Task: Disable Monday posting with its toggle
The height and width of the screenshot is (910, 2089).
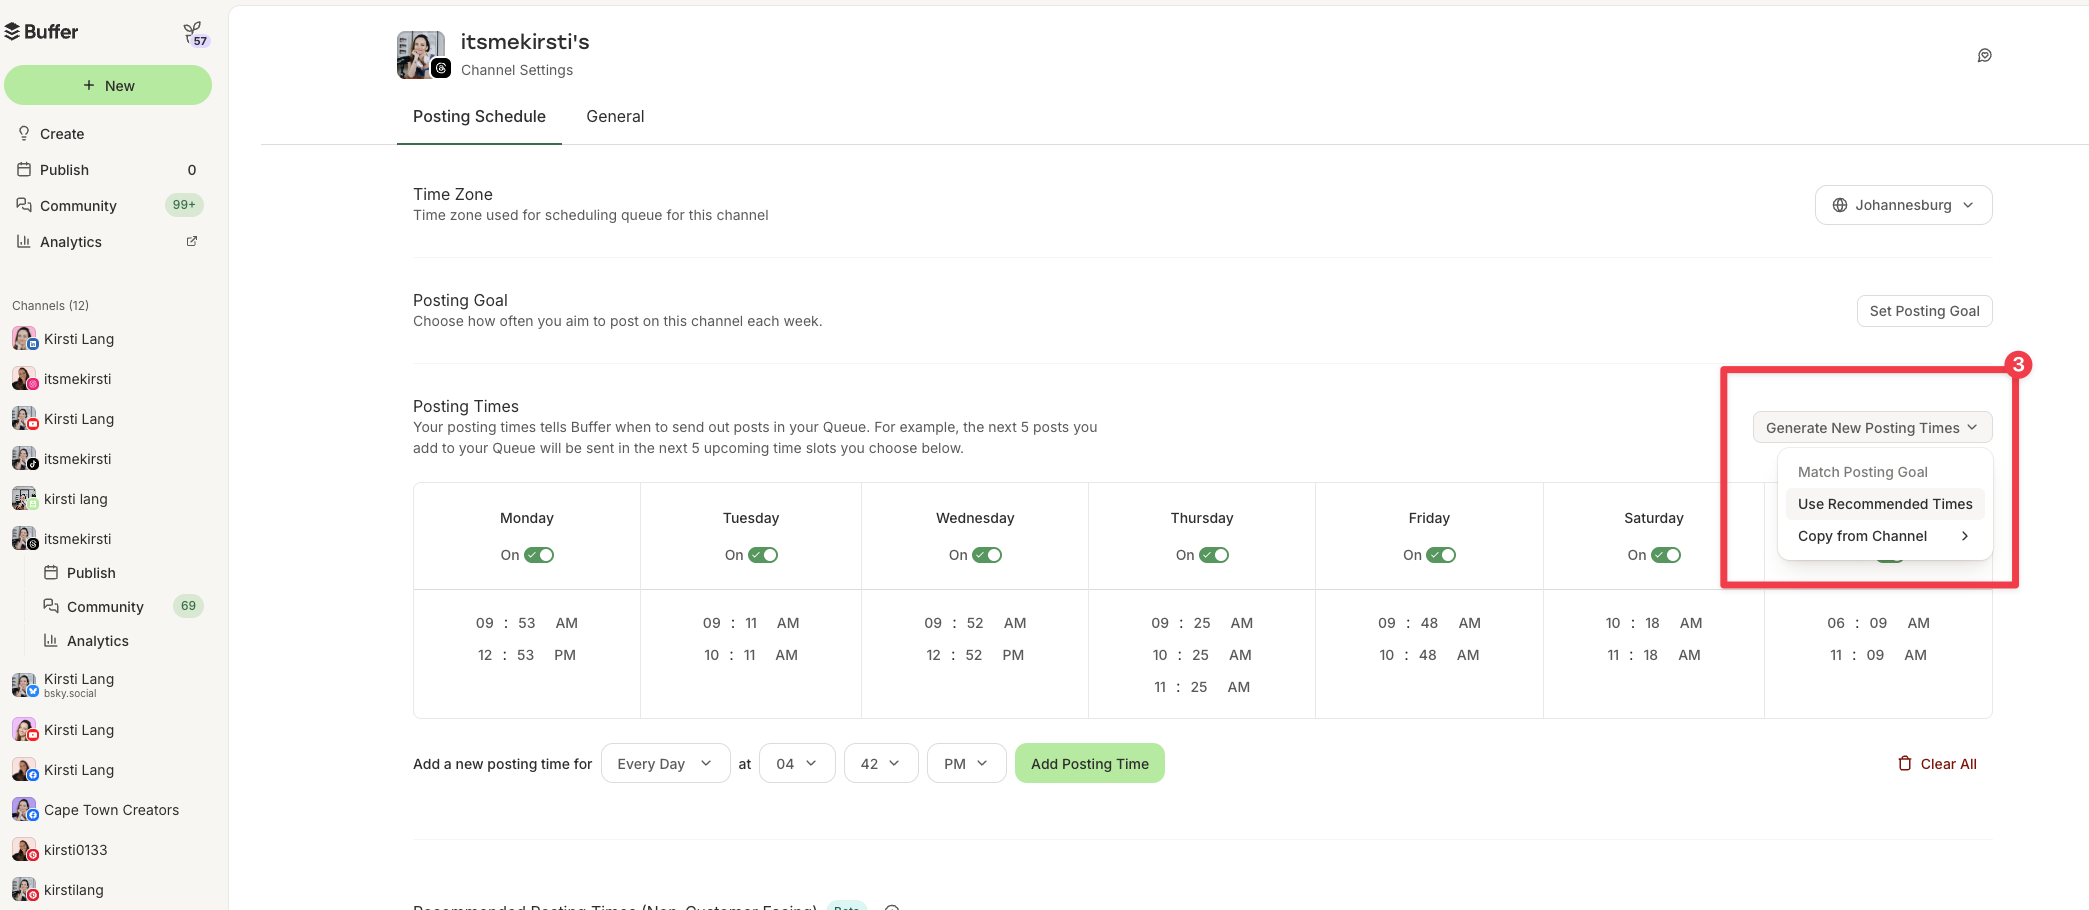Action: point(538,555)
